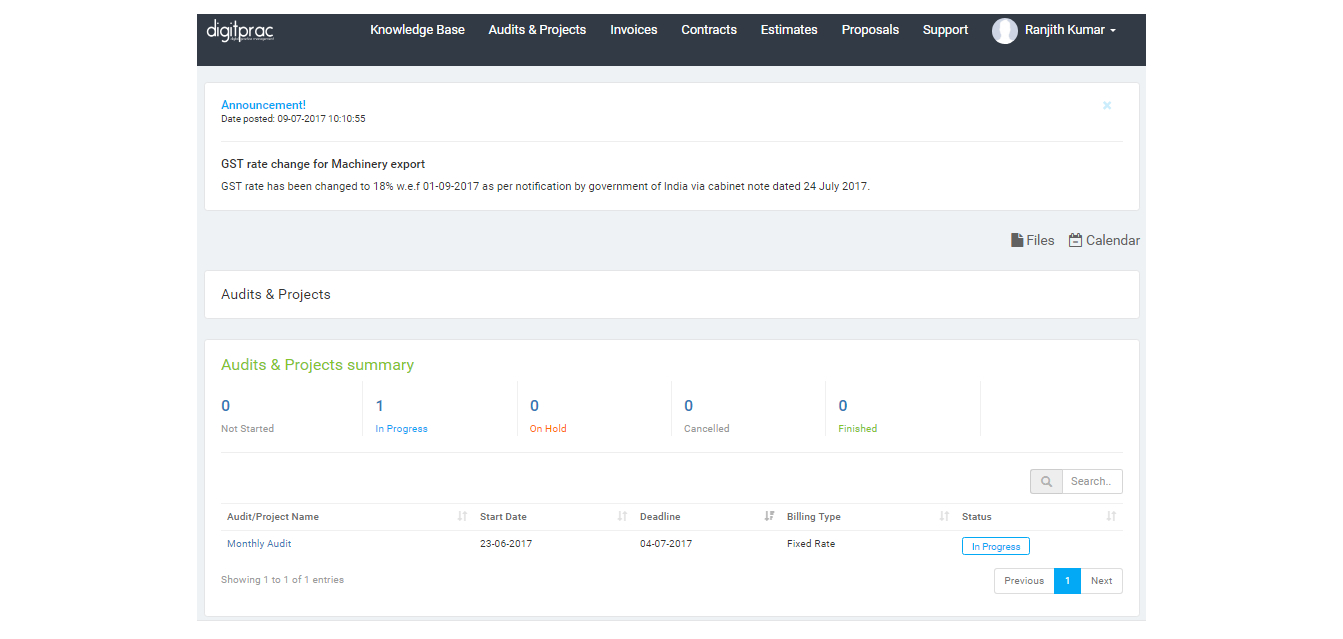The height and width of the screenshot is (639, 1343).
Task: Sort table by Deadline column icon
Action: [769, 517]
